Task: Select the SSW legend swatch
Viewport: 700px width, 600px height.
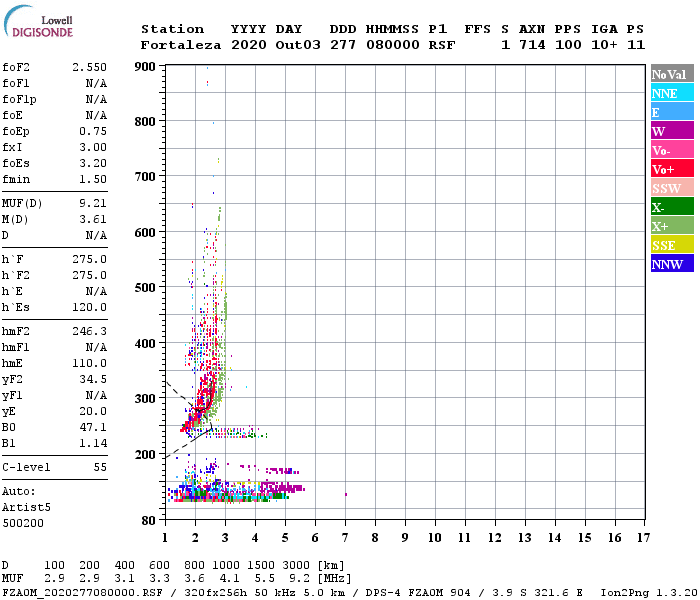Action: tap(672, 188)
